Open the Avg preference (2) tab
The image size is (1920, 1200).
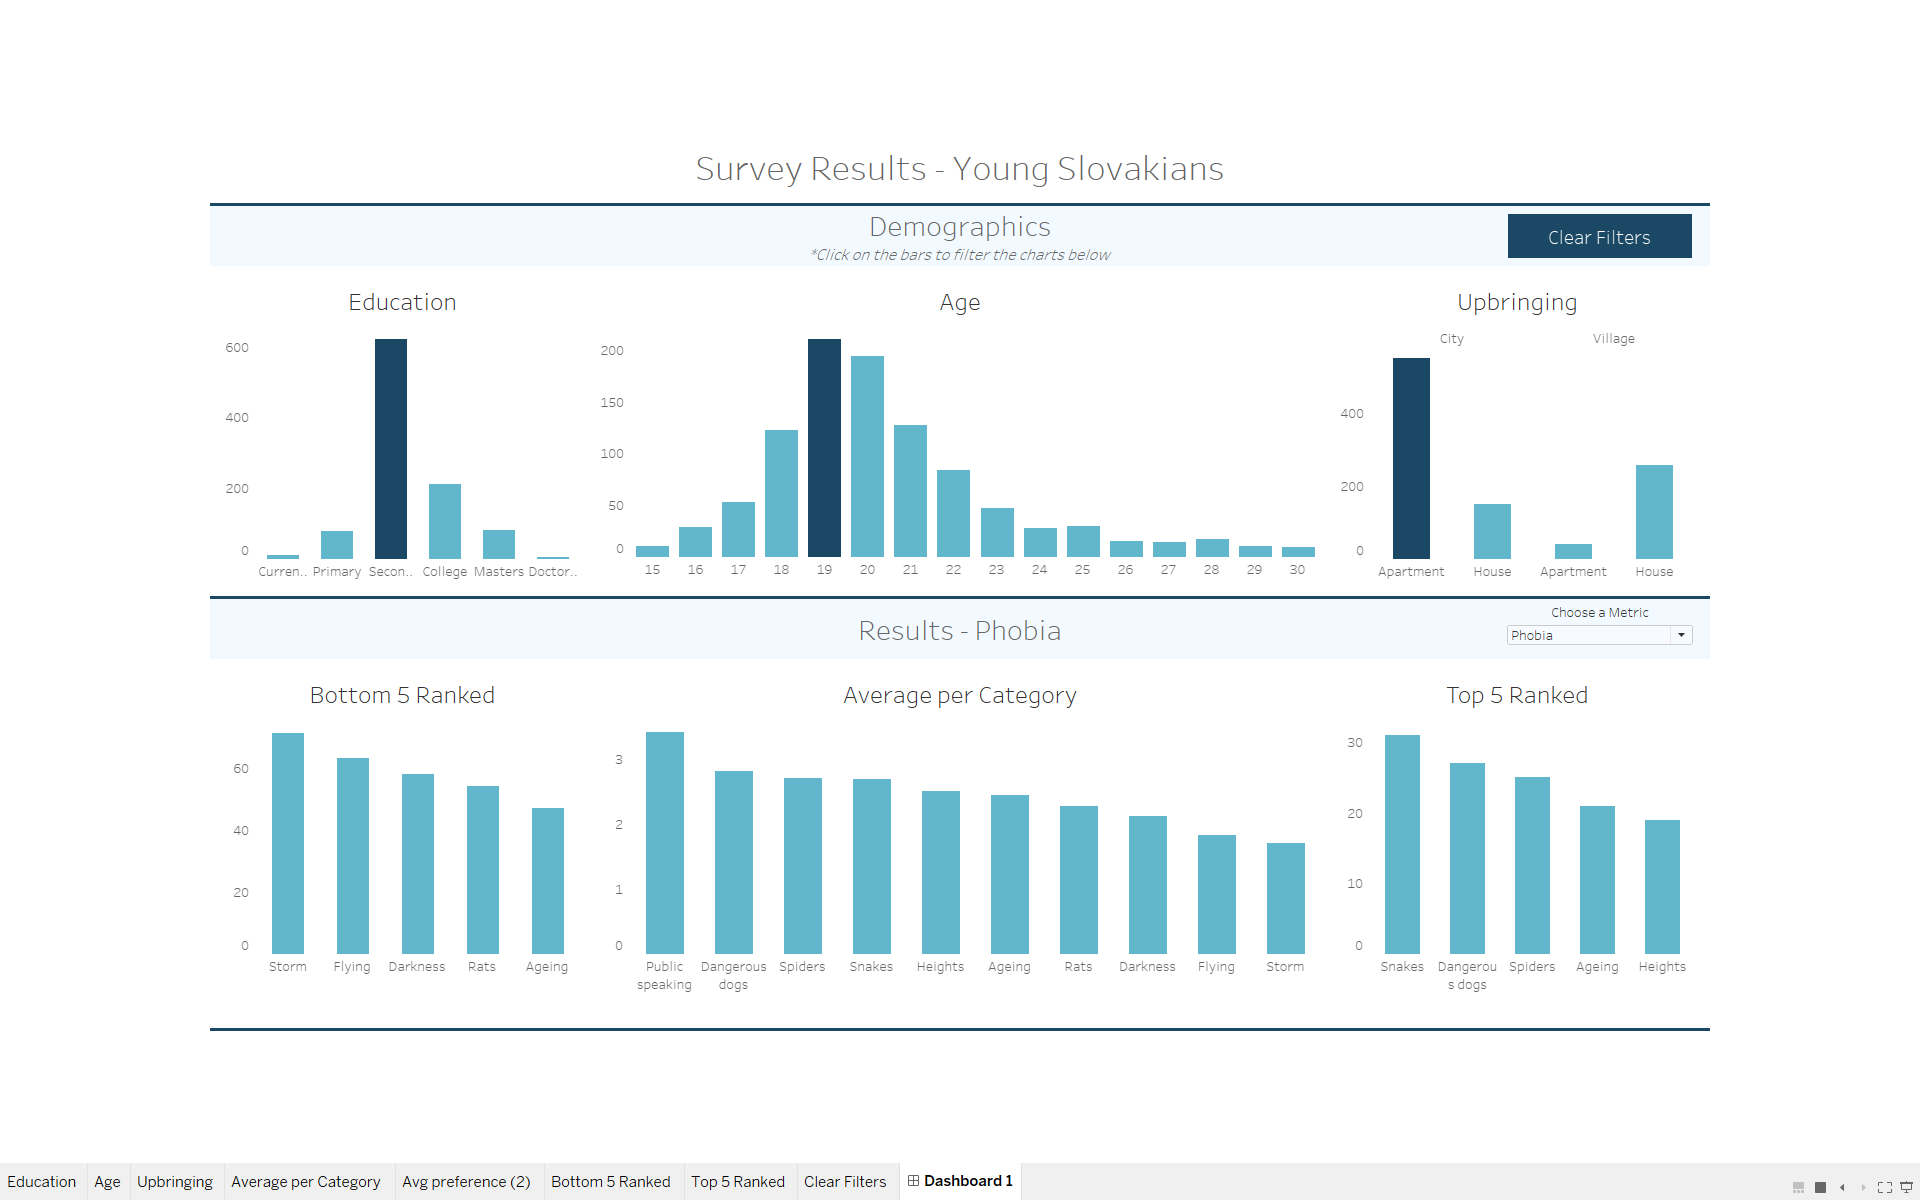pyautogui.click(x=466, y=1182)
